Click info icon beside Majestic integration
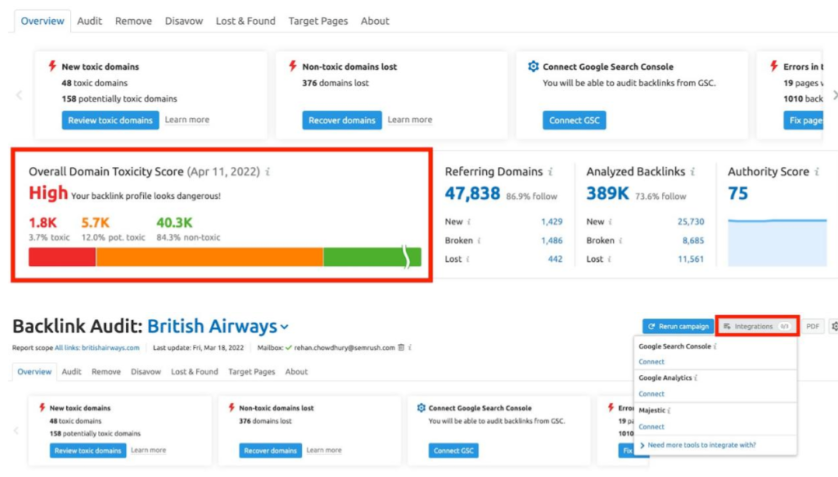 coord(669,410)
